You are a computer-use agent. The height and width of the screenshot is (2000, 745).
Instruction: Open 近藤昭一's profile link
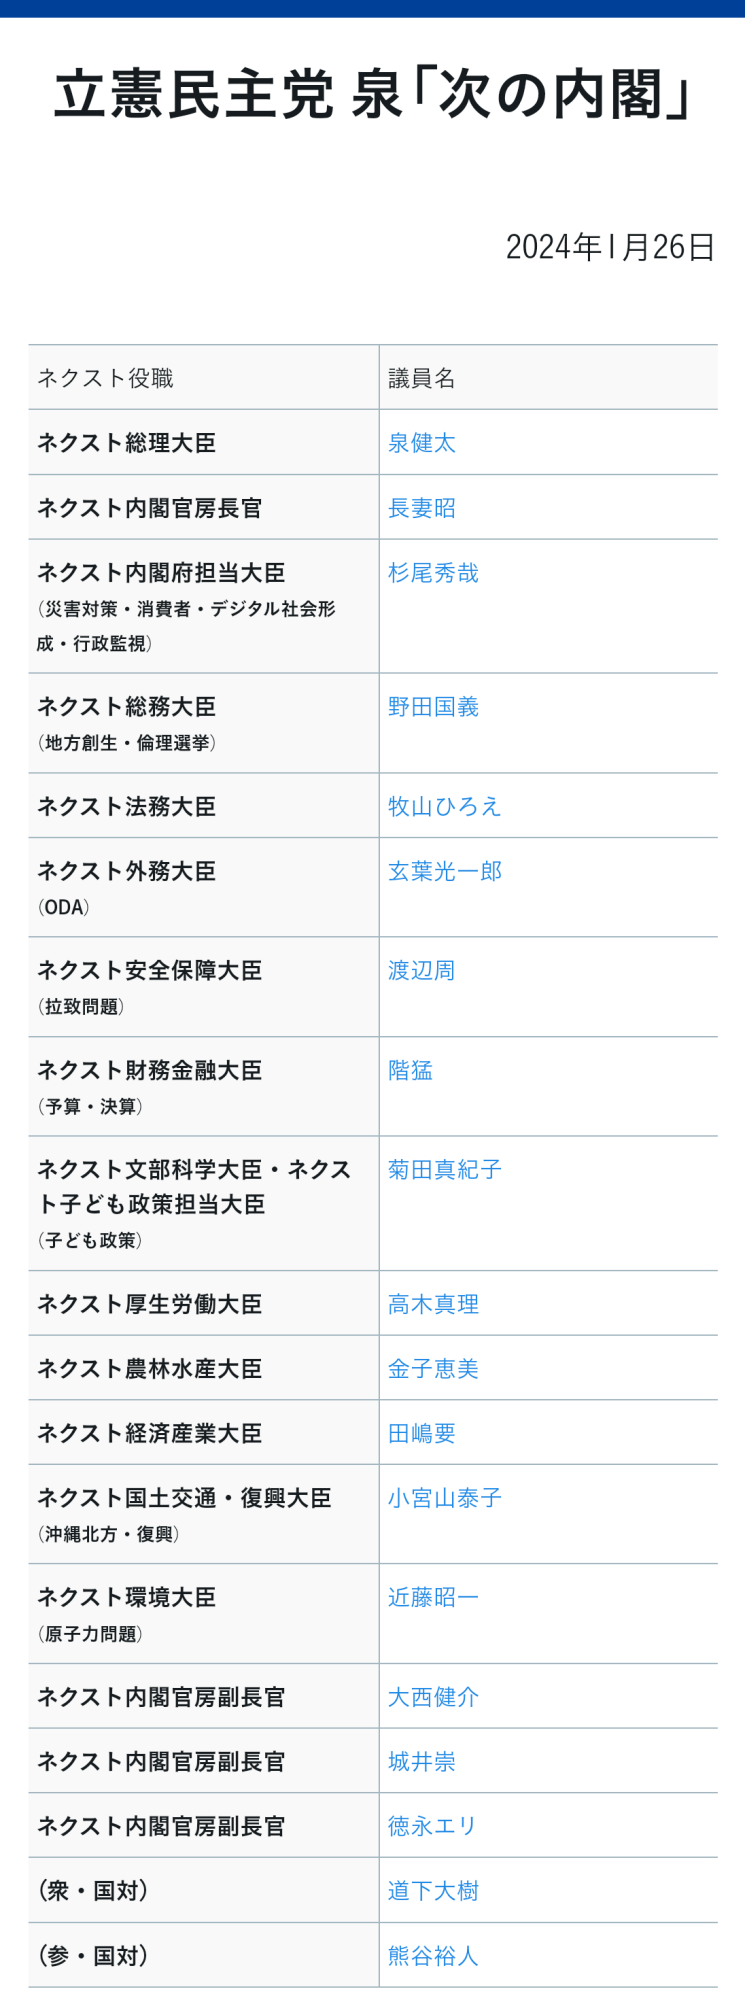(x=433, y=1598)
